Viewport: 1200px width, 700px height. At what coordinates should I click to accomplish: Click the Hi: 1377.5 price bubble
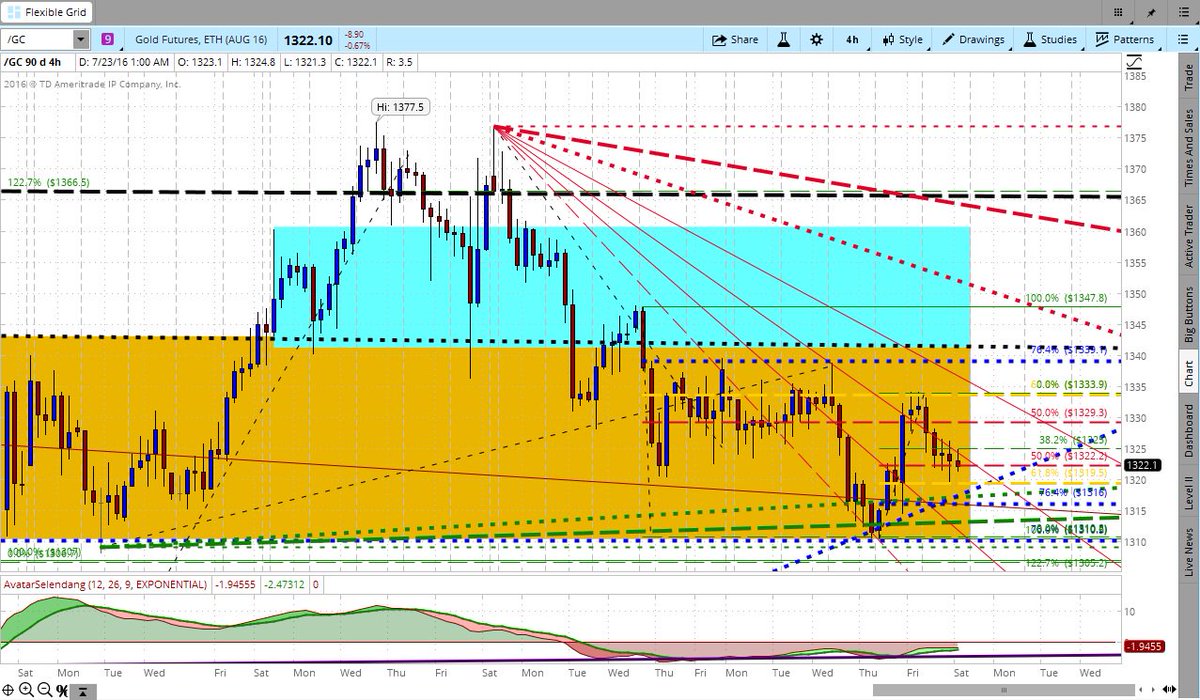[x=401, y=107]
